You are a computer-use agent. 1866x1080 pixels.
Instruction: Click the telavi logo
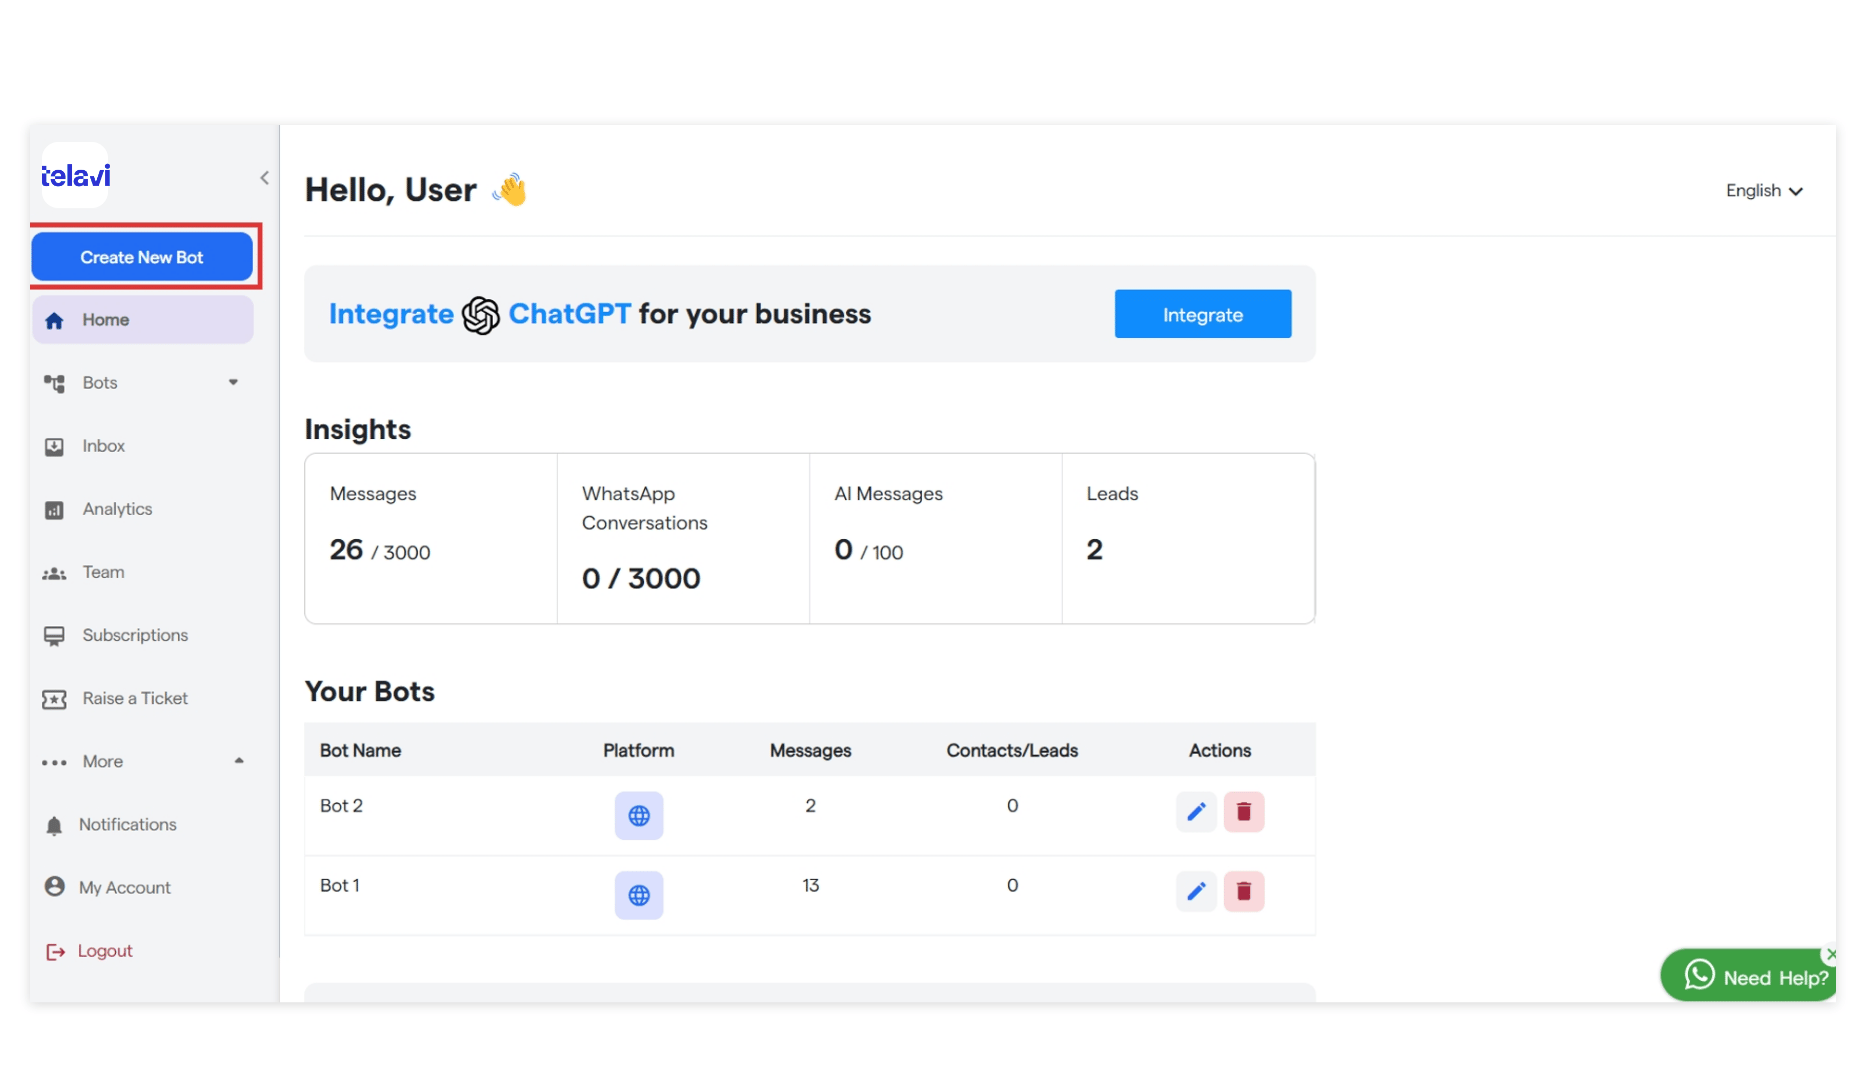point(75,176)
